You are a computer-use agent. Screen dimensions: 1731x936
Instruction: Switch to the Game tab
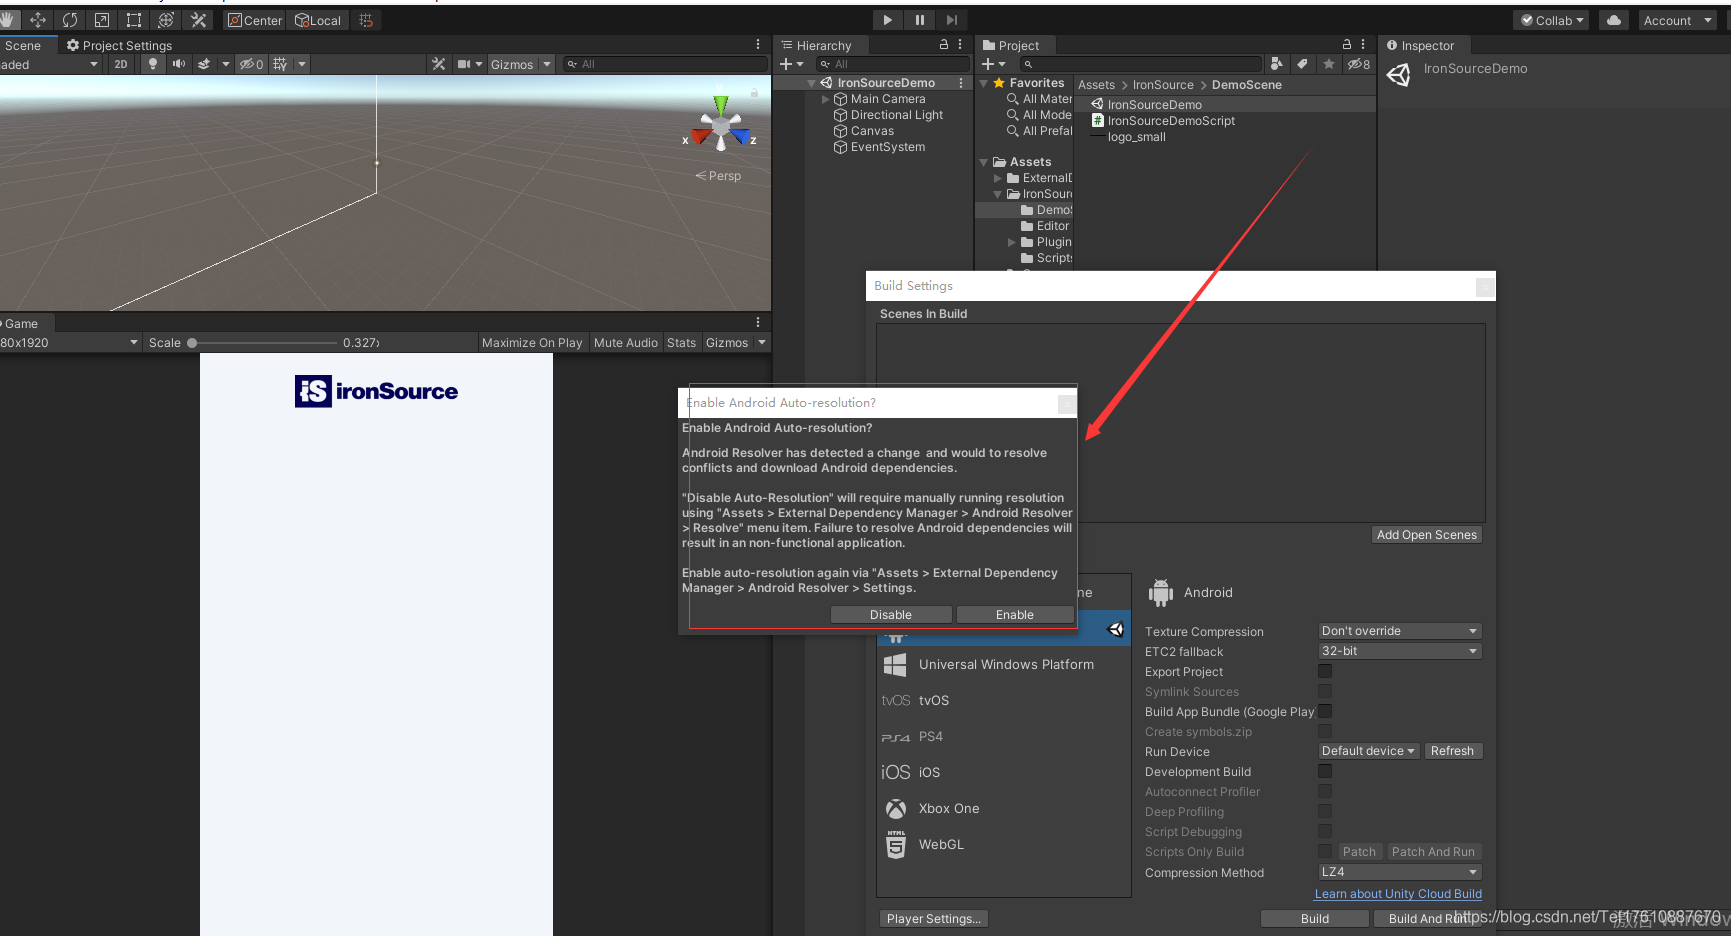pyautogui.click(x=20, y=323)
